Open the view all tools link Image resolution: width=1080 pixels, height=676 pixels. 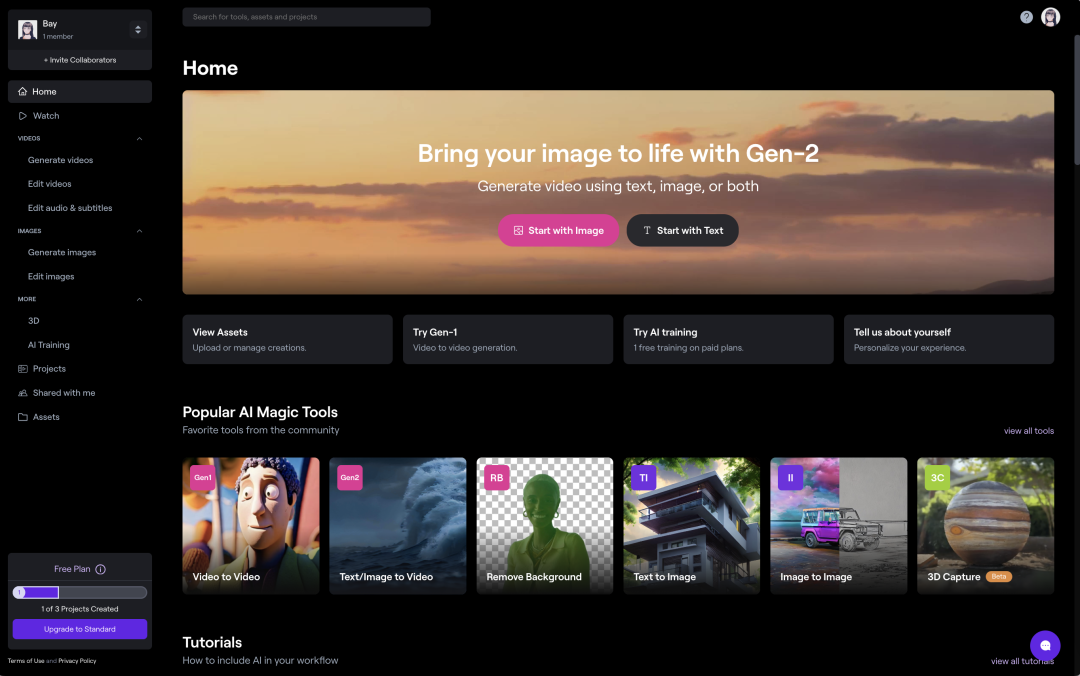coord(1028,431)
